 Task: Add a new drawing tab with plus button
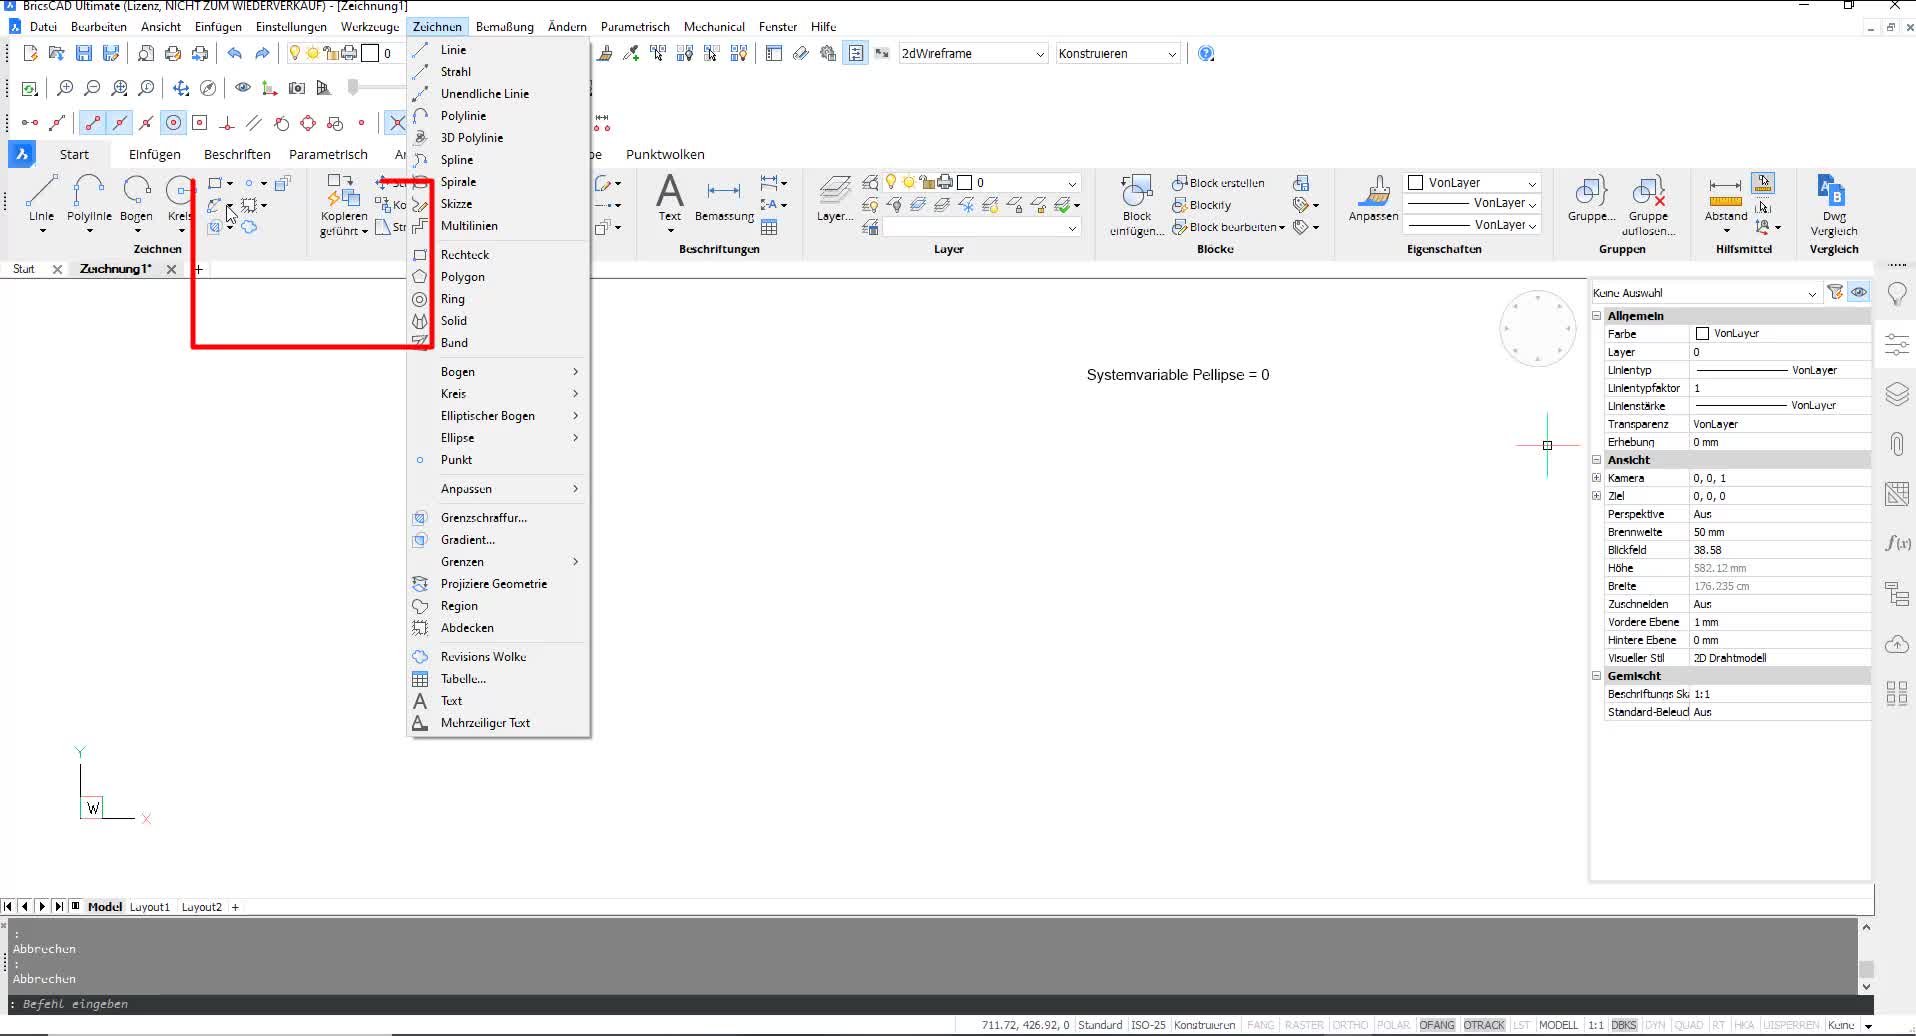(198, 269)
